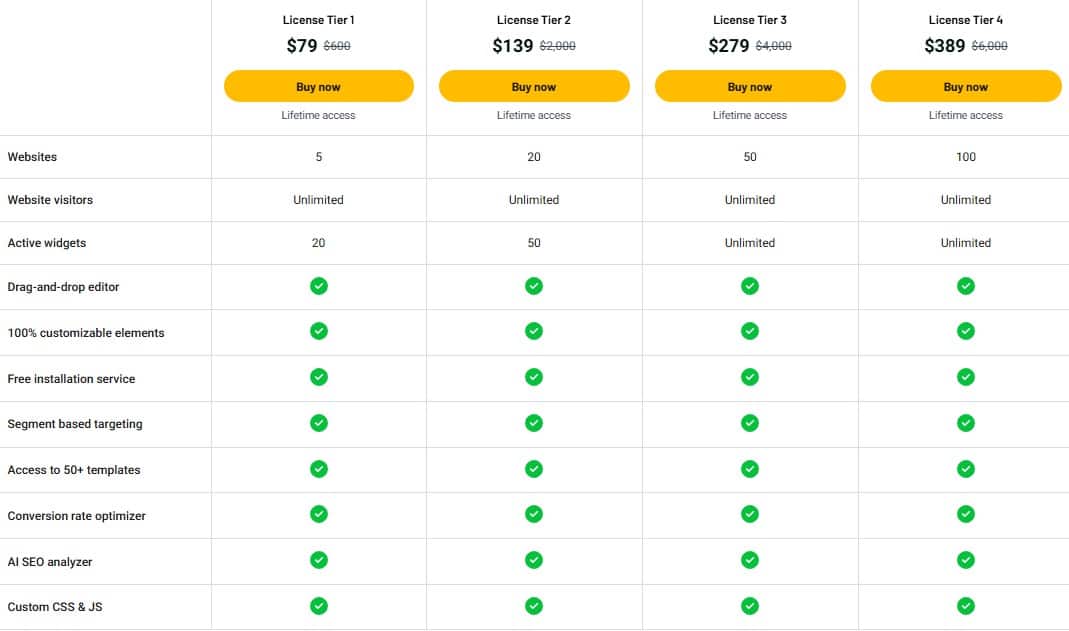Click the AI SEO analyzer feature label
Image resolution: width=1069 pixels, height=631 pixels.
pyautogui.click(x=50, y=562)
